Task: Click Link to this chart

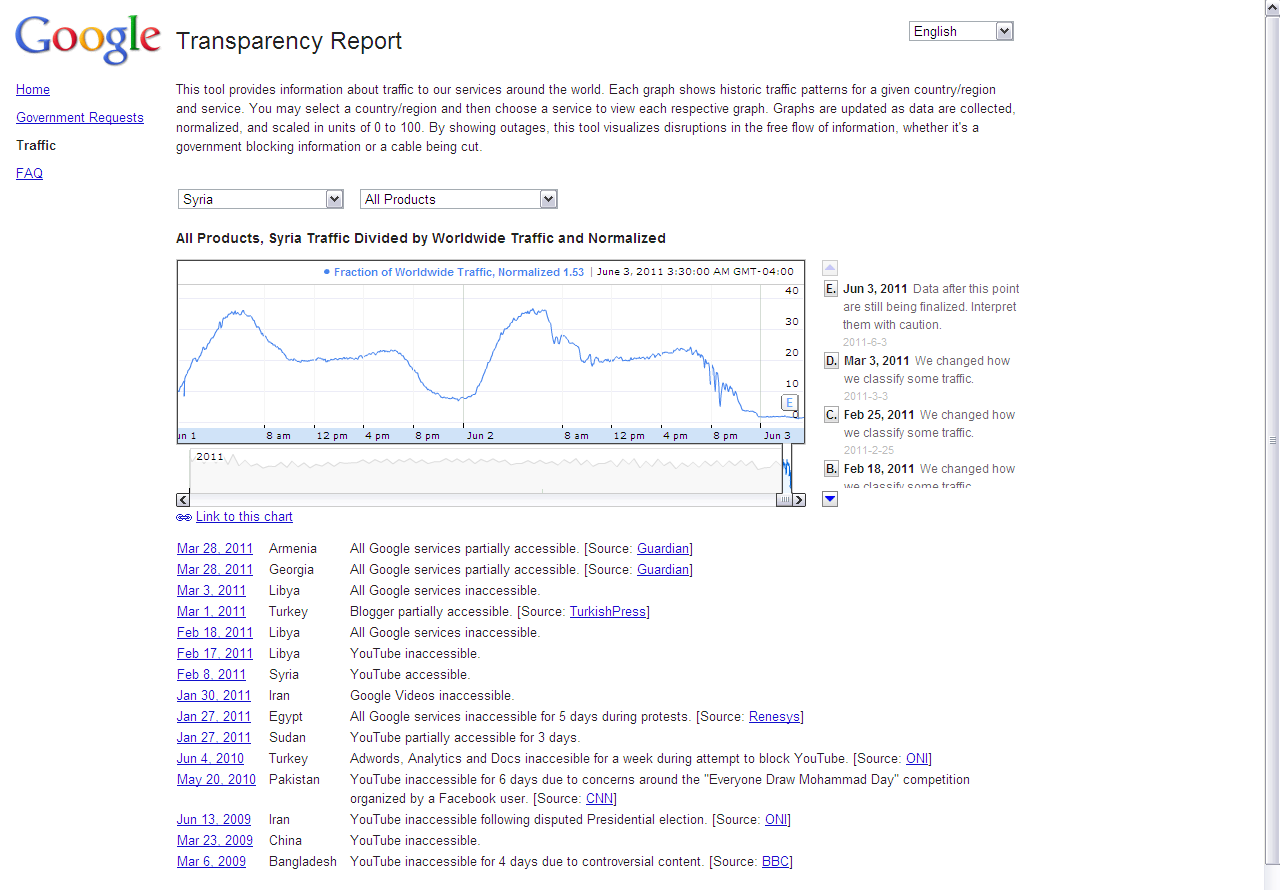Action: point(244,517)
